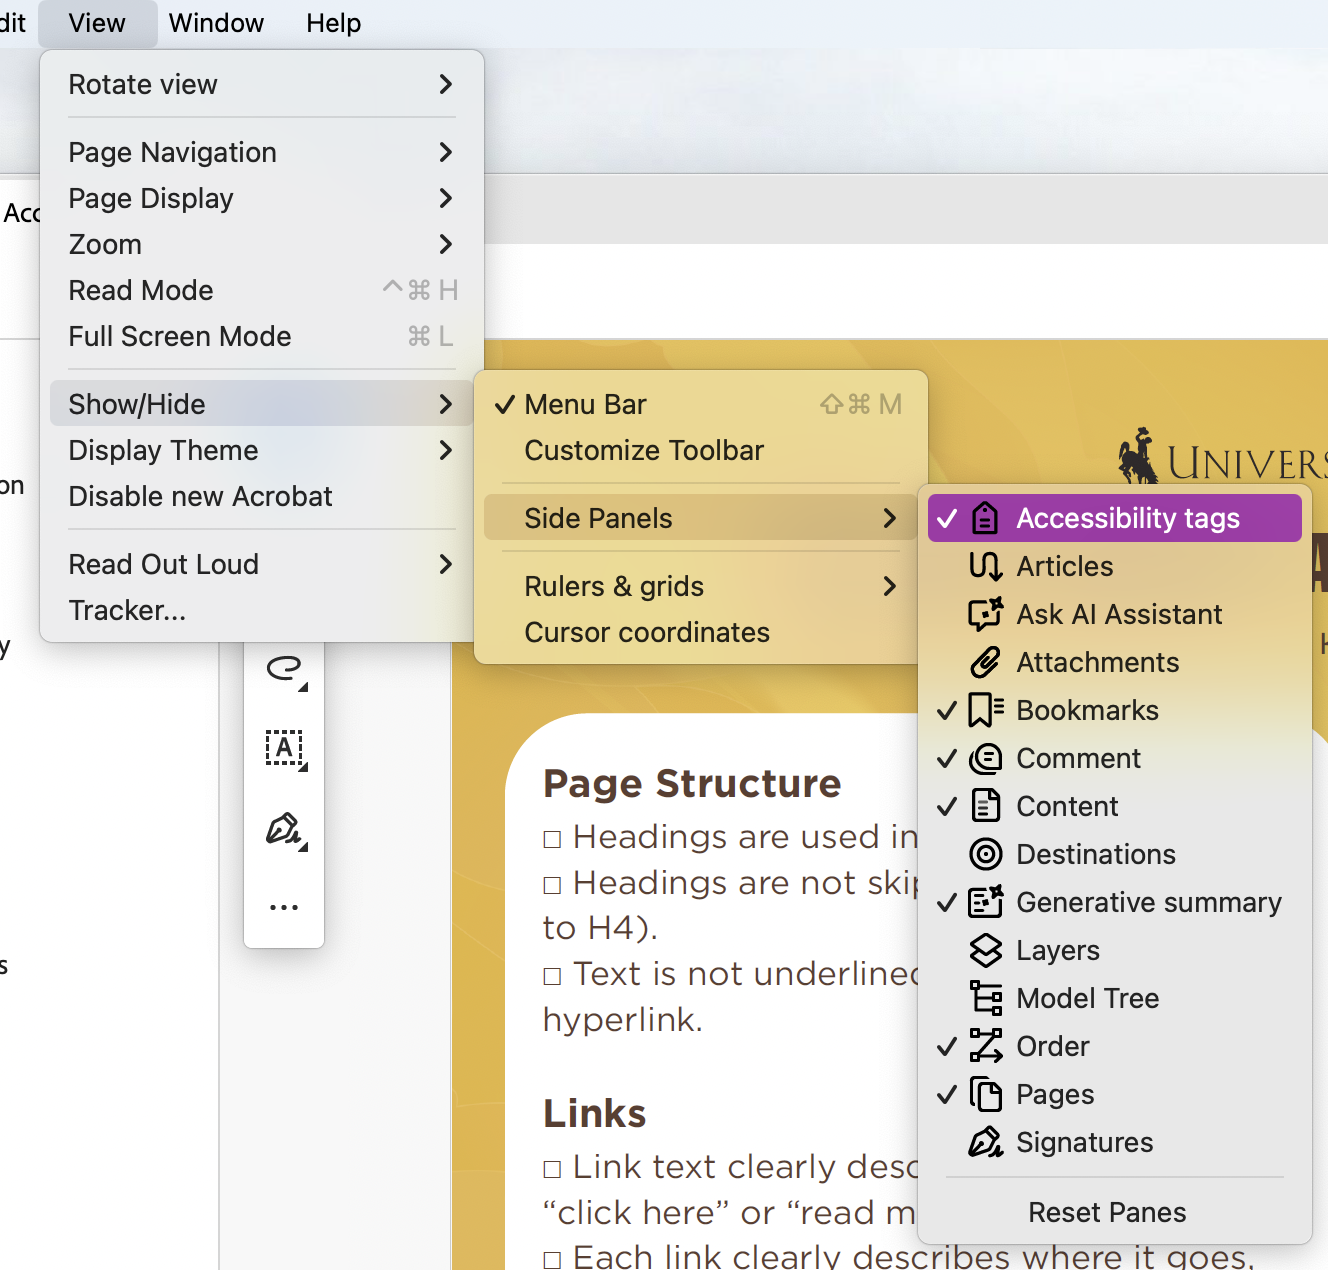Expand the Read Out Loud submenu arrow
1328x1270 pixels.
coord(446,564)
